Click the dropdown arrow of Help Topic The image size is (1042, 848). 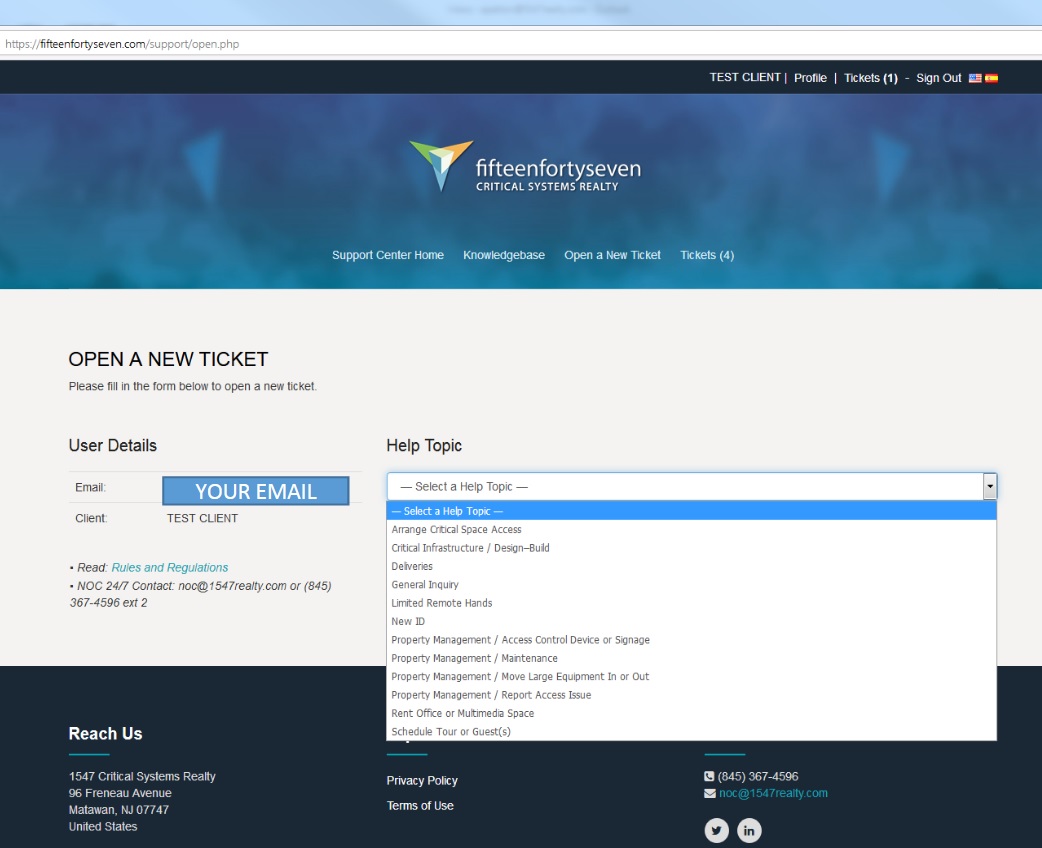point(989,487)
